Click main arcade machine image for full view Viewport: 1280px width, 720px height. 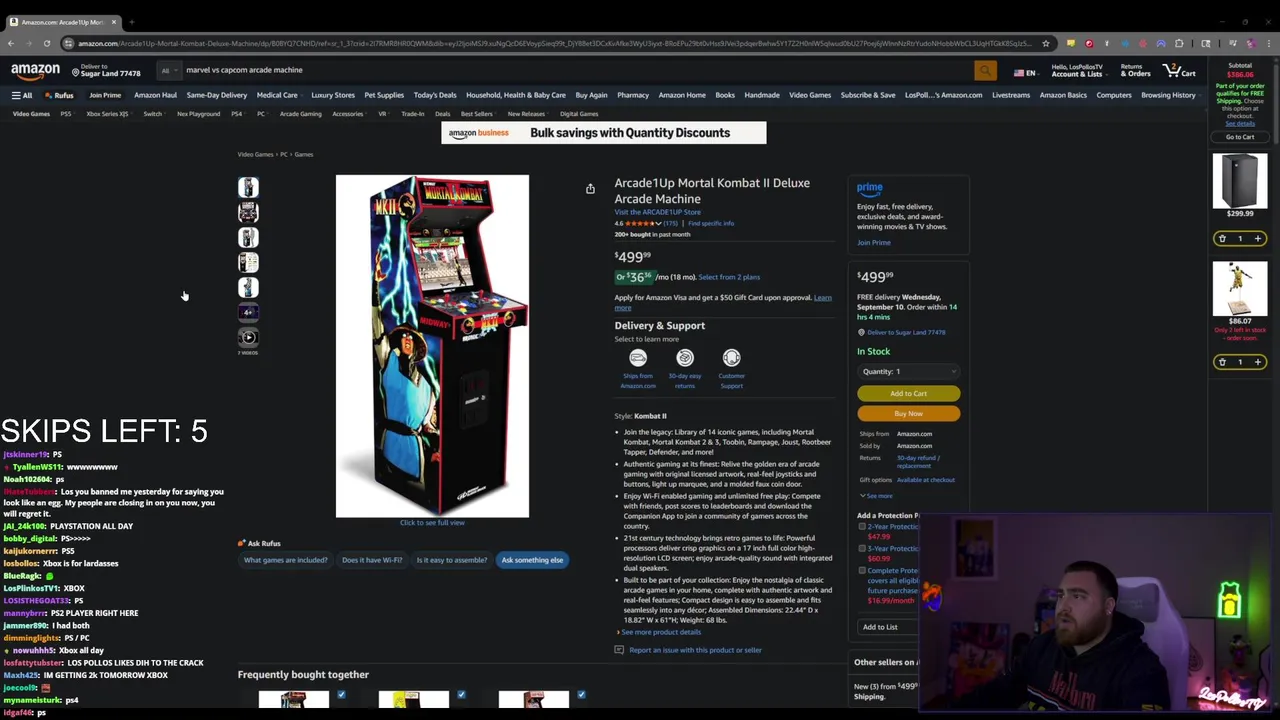432,346
